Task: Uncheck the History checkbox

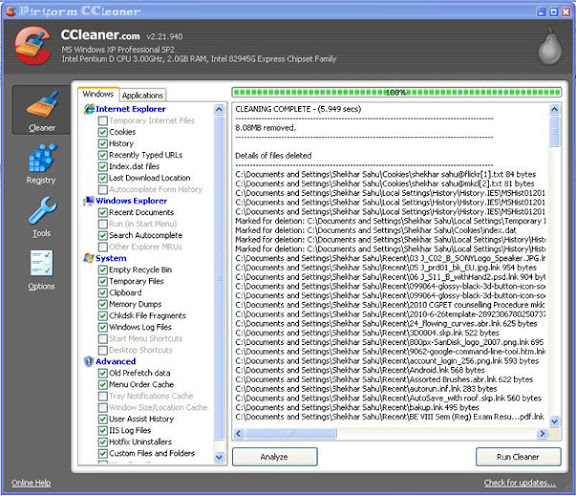Action: click(103, 143)
